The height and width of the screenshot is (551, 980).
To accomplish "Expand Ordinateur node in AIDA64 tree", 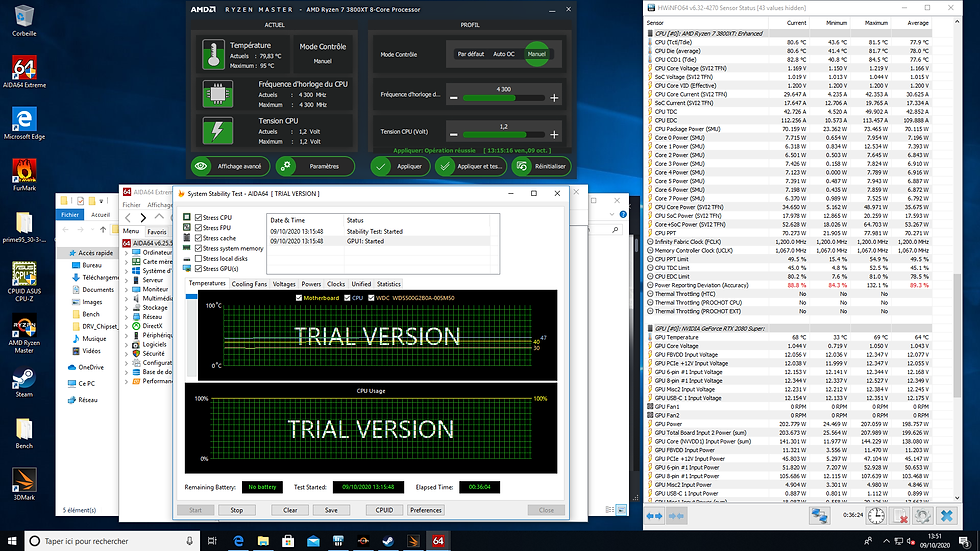I will [127, 252].
